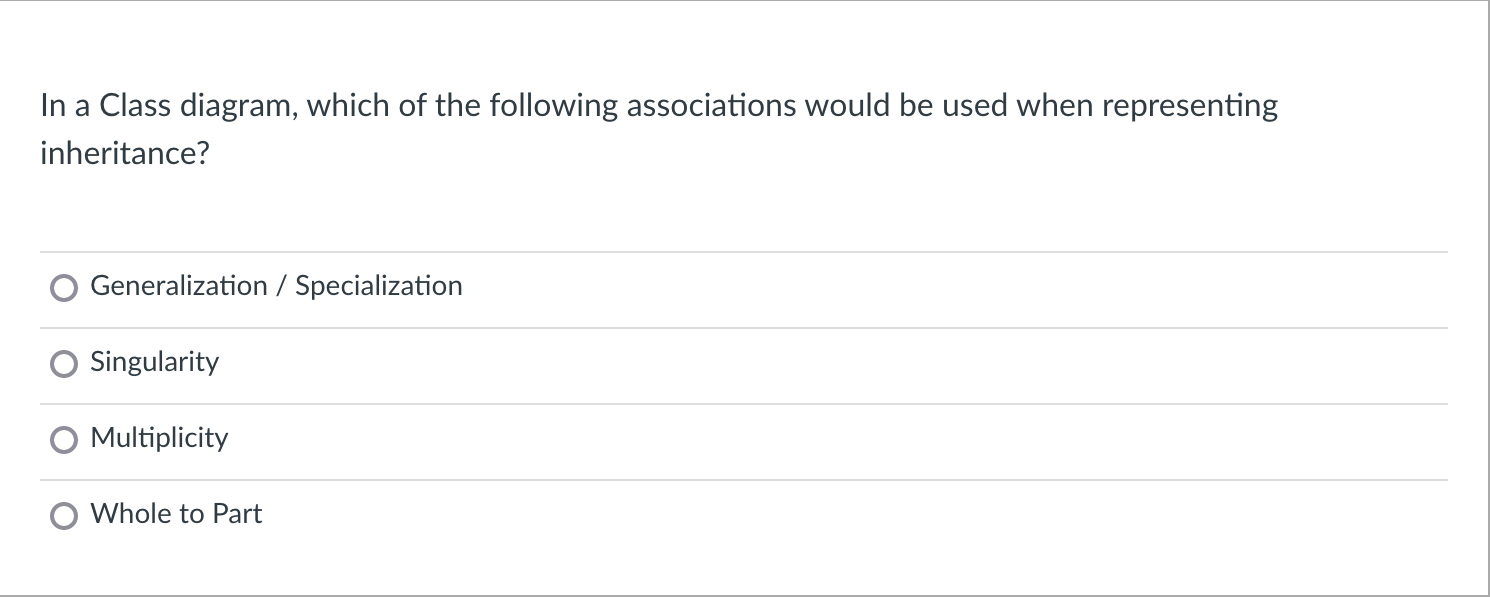The height and width of the screenshot is (598, 1490).
Task: Select the Generalization / Specialization radio button
Action: (x=63, y=288)
